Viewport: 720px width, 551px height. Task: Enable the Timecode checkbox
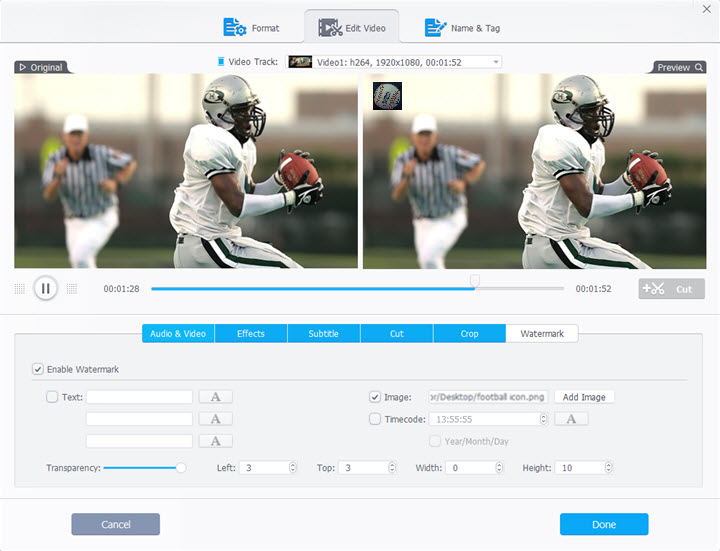pyautogui.click(x=375, y=419)
